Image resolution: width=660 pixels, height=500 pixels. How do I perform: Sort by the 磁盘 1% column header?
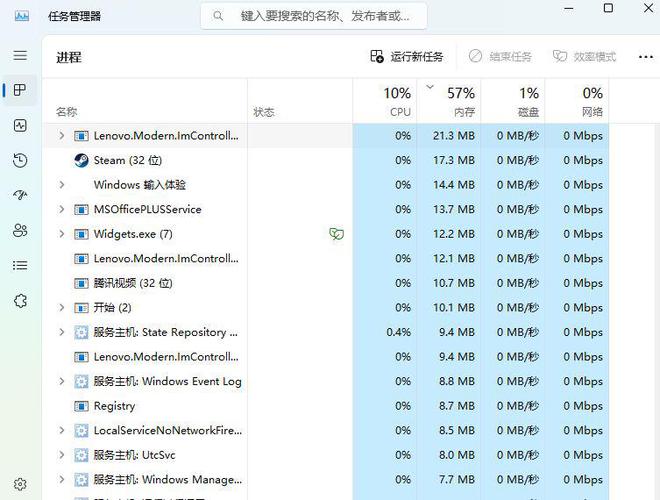click(513, 101)
